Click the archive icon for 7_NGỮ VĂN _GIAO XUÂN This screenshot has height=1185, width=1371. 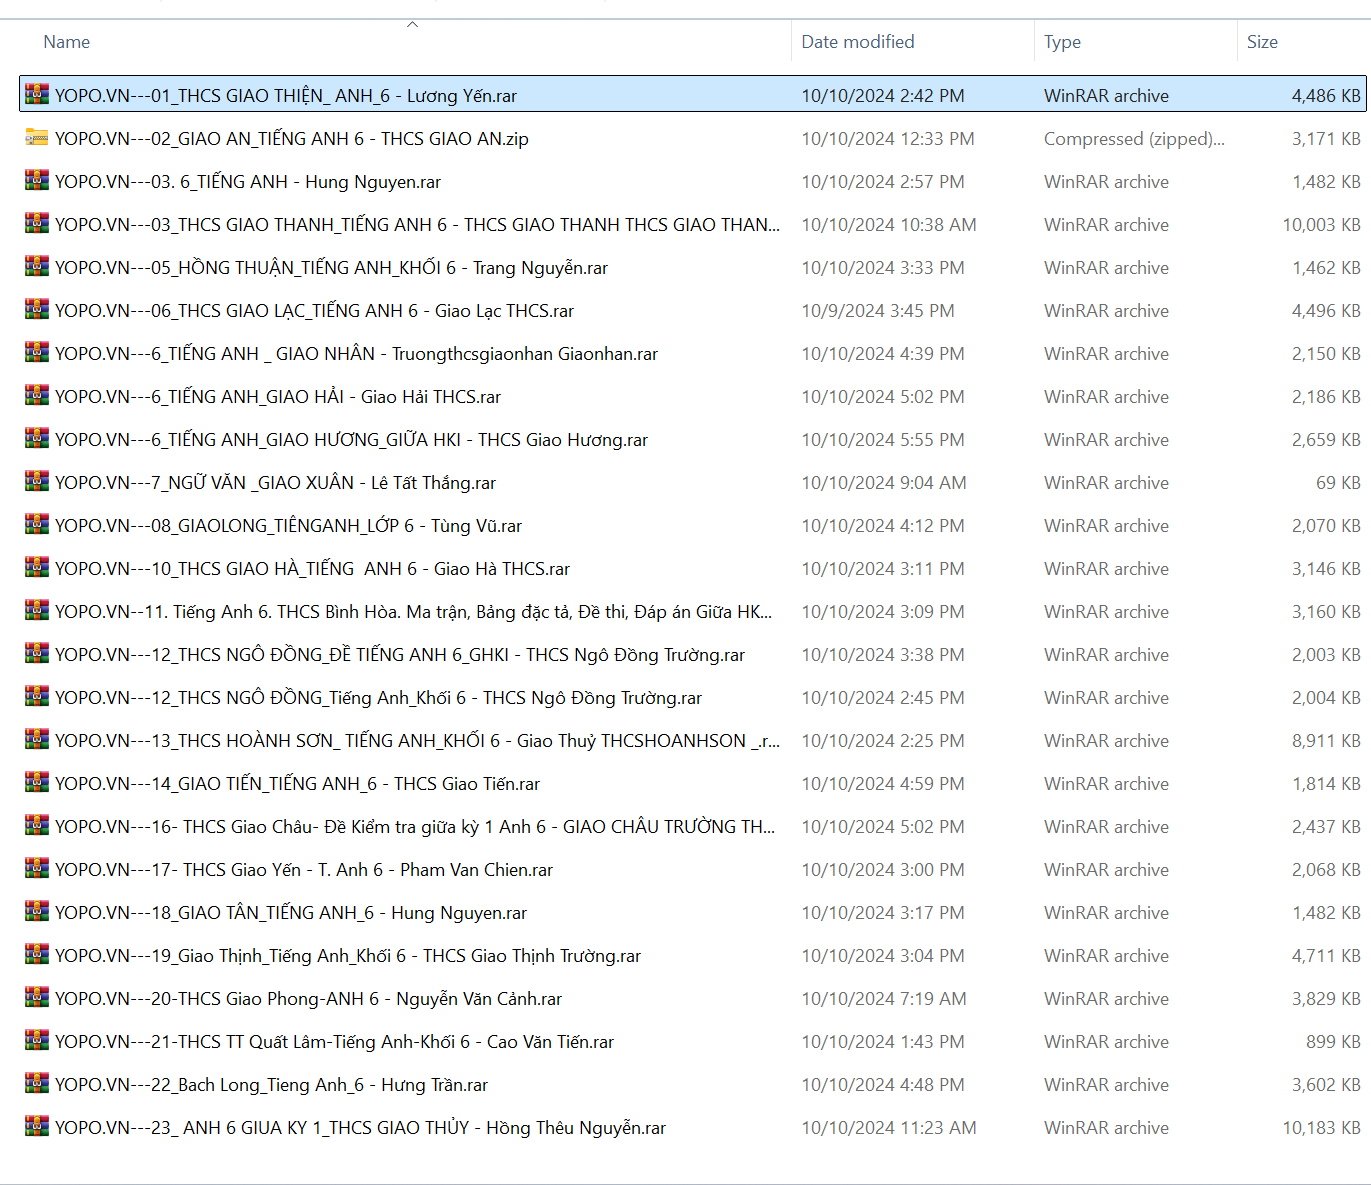click(x=37, y=482)
